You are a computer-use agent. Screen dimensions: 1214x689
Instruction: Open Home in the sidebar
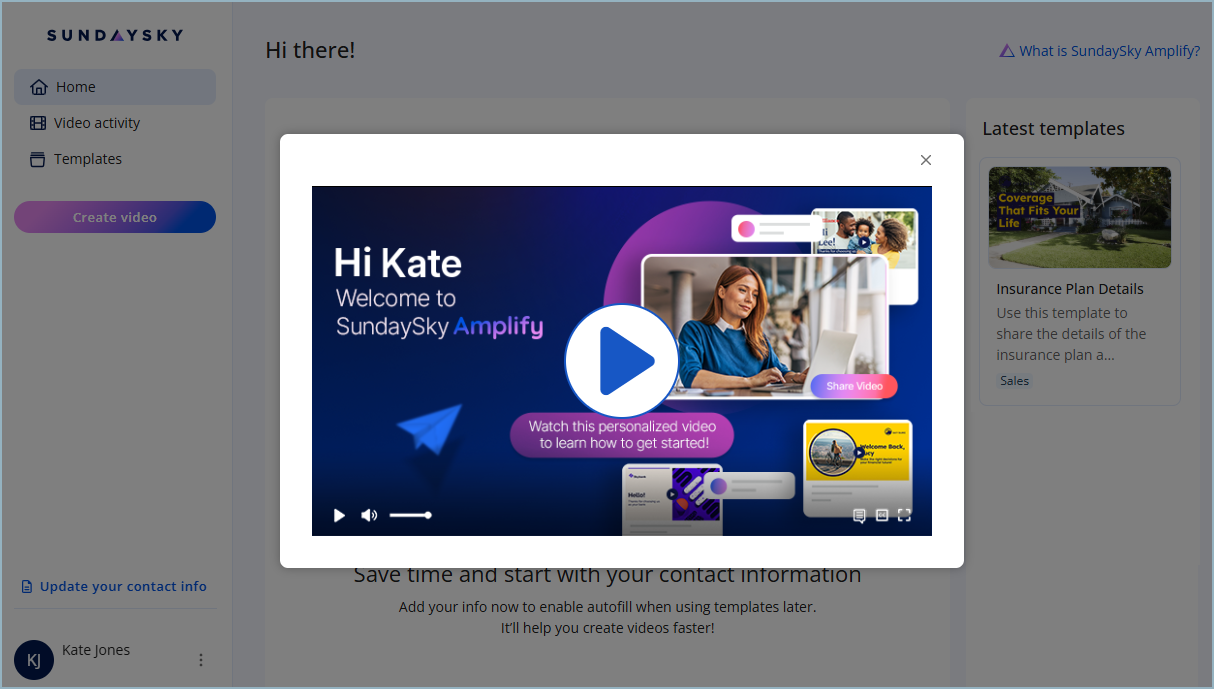coord(115,87)
